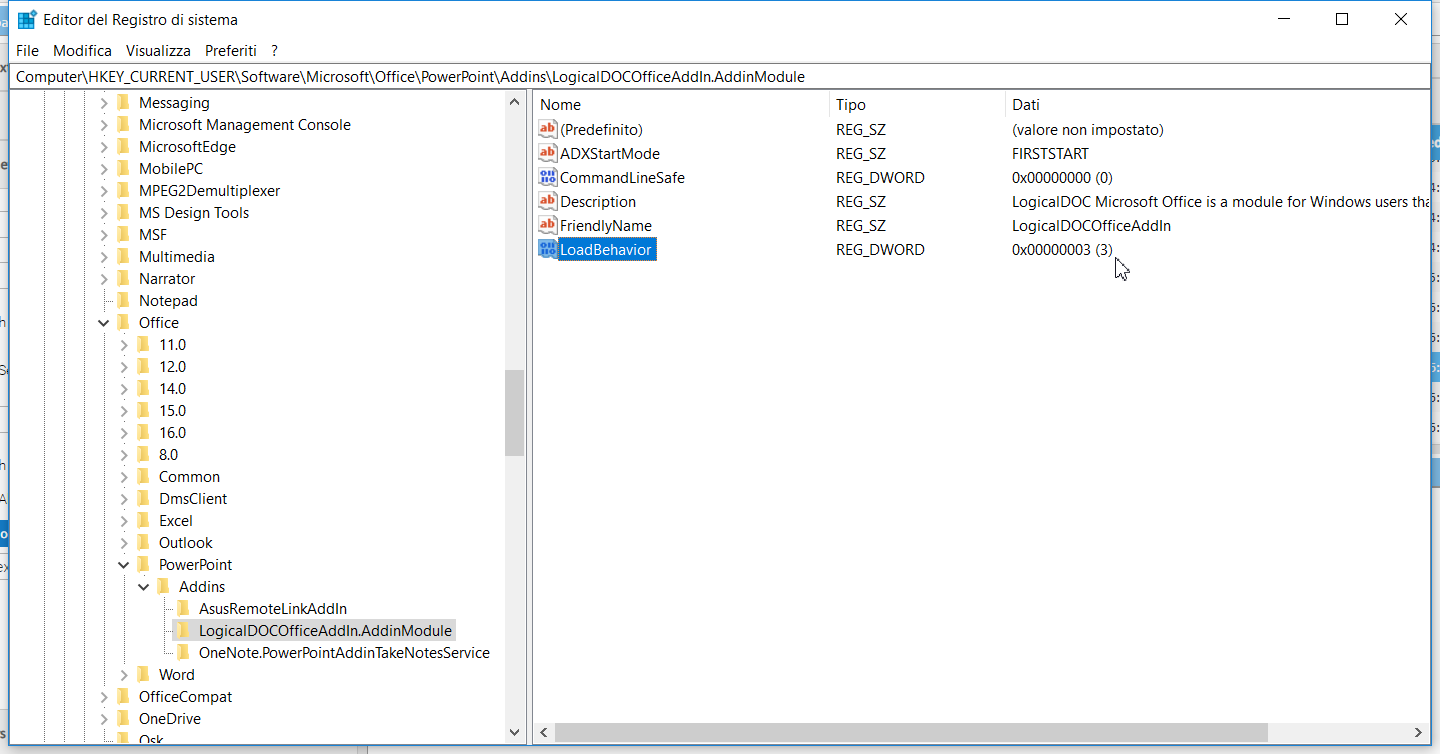Click the OneDrive folder icon
This screenshot has width=1440, height=754.
tap(124, 718)
